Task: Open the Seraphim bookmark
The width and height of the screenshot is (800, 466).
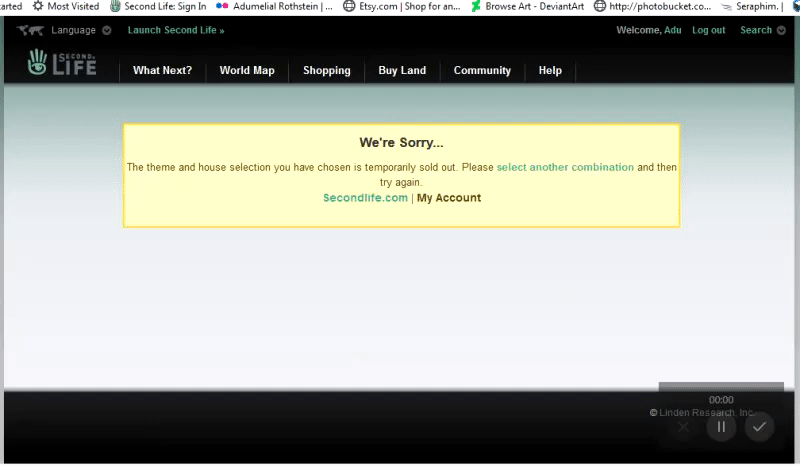Action: tap(752, 6)
